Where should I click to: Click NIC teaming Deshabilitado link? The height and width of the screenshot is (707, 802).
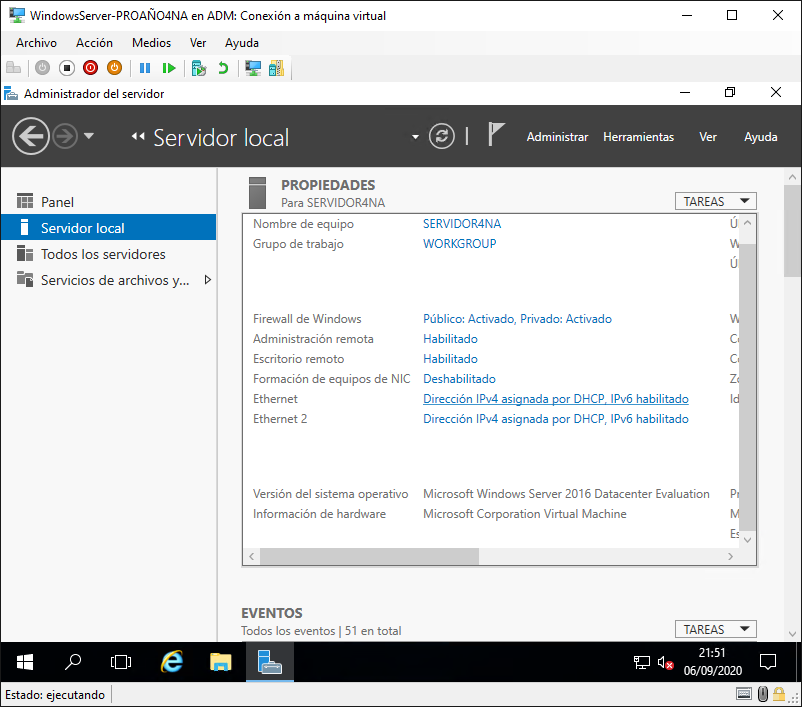click(x=459, y=379)
